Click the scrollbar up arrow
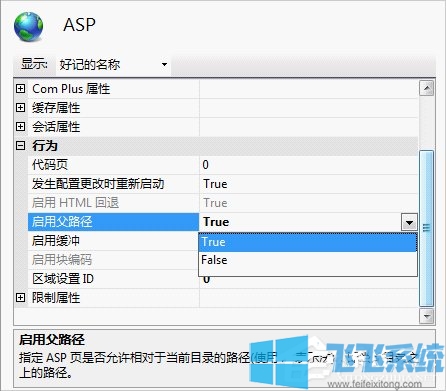Viewport: 446px width, 391px height. tap(426, 88)
